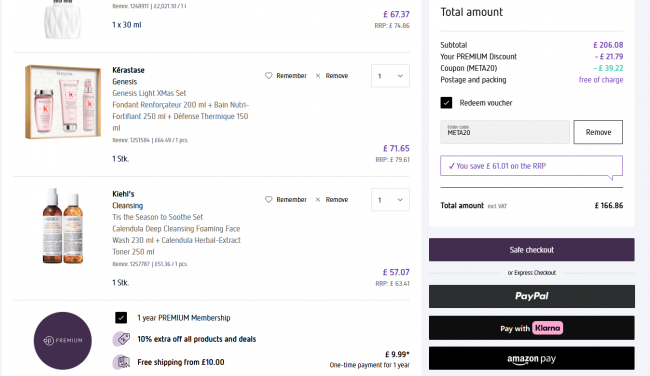Click the Kiehl's brand name
Image resolution: width=650 pixels, height=376 pixels.
point(123,194)
